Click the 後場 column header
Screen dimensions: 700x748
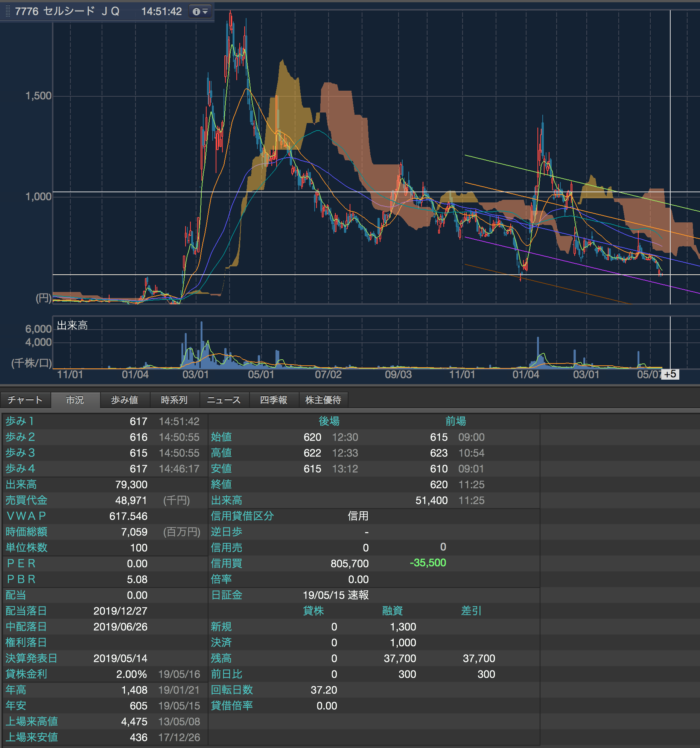(x=329, y=421)
